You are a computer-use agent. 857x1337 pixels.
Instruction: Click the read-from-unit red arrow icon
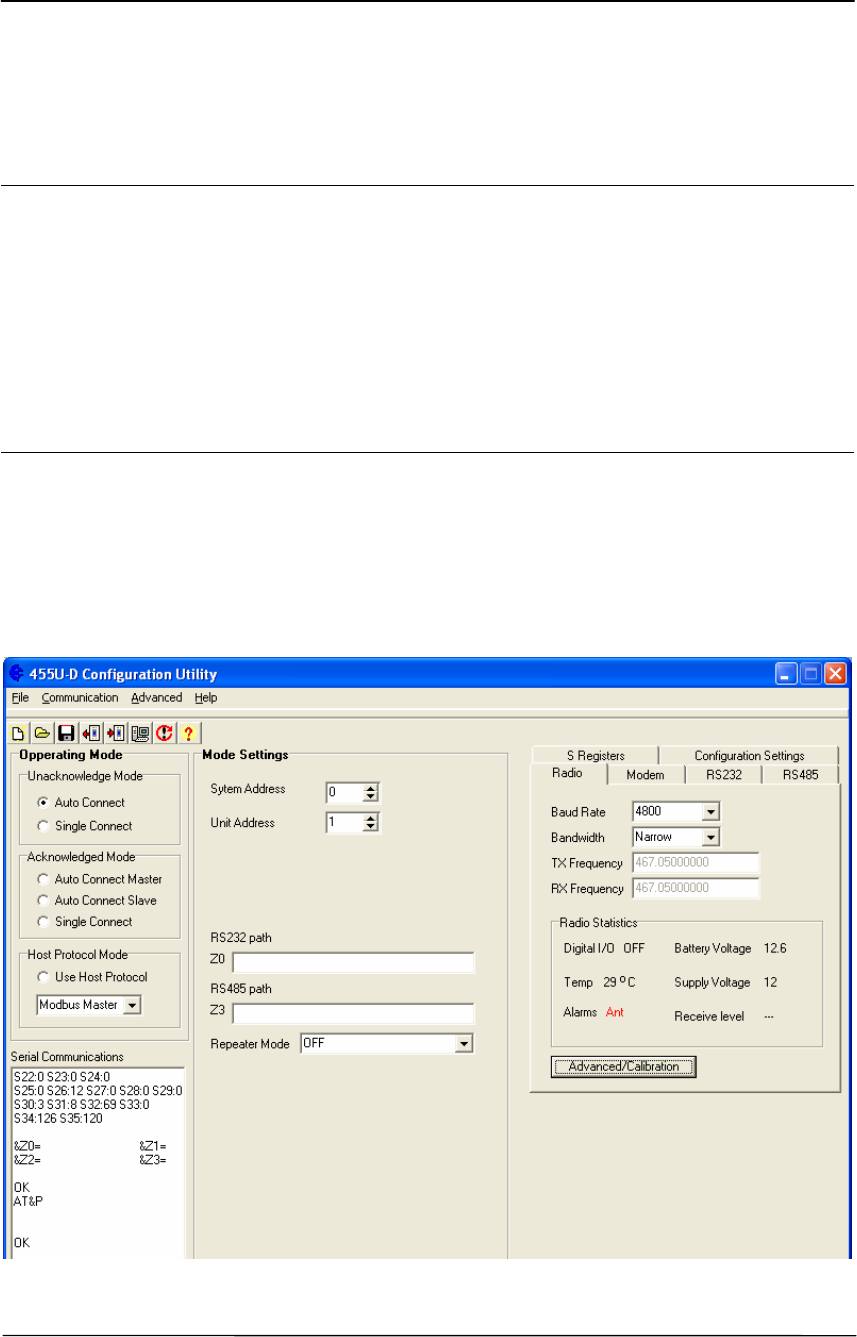click(x=90, y=733)
